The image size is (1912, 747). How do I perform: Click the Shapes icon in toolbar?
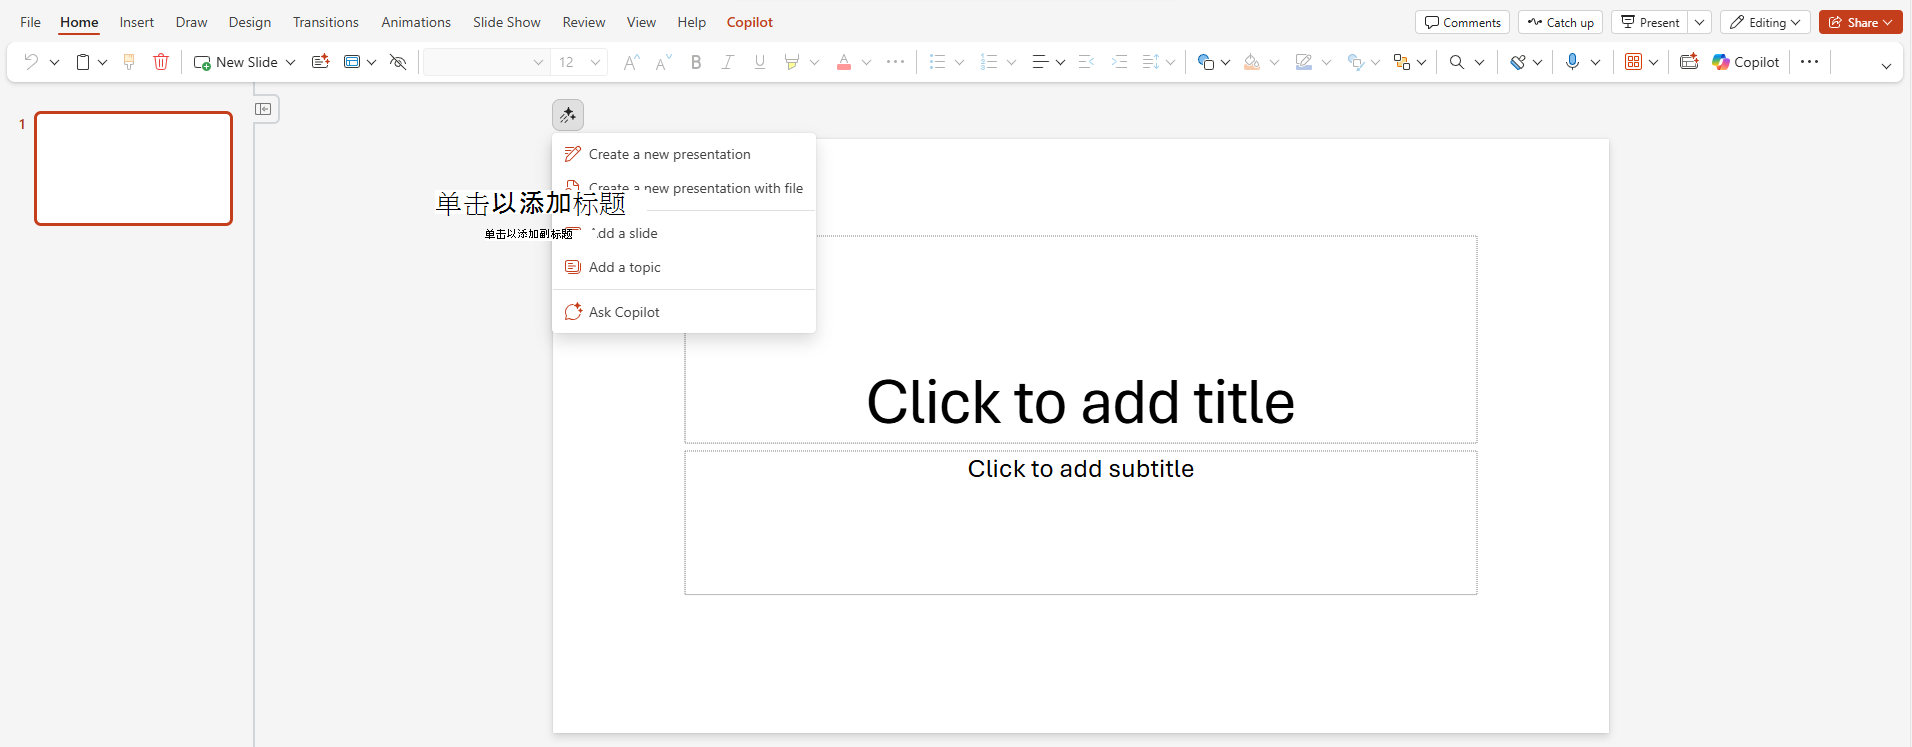[x=1206, y=62]
